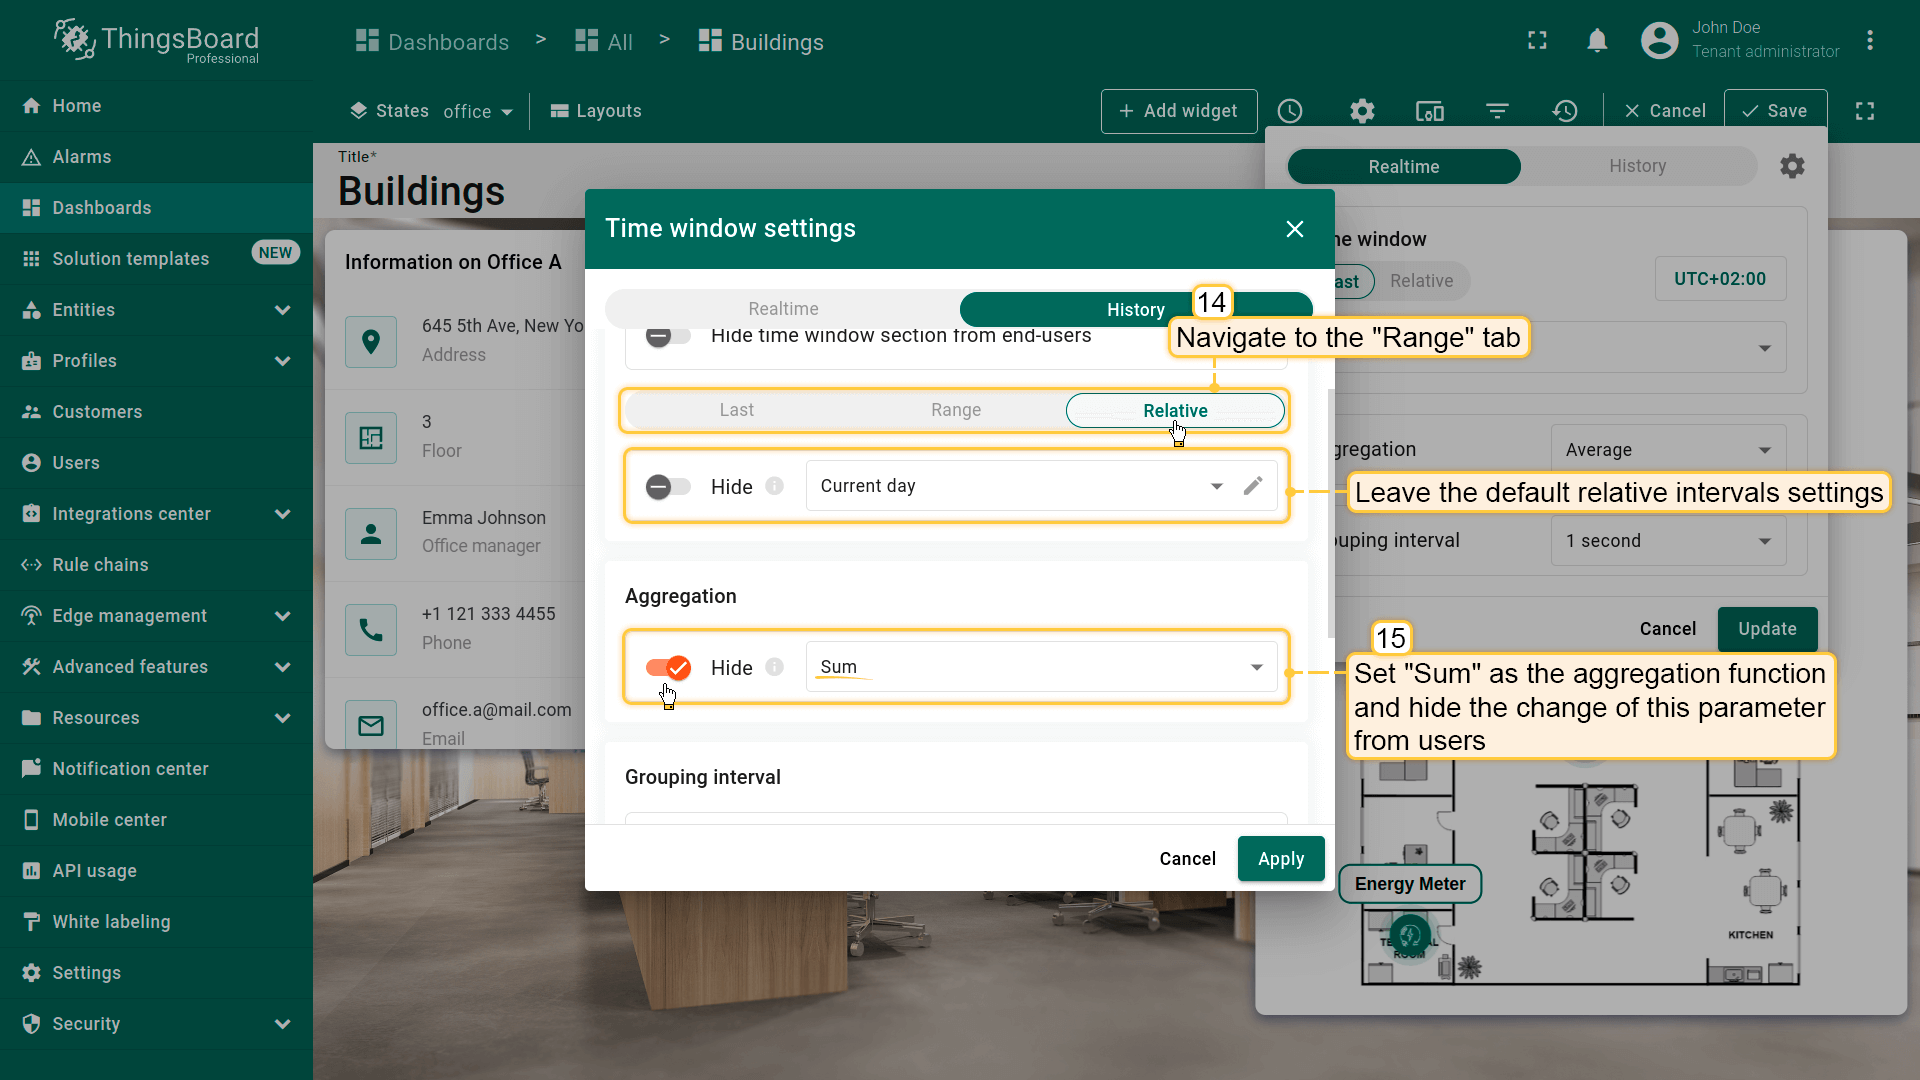Open version control history icon
Image resolution: width=1920 pixels, height=1080 pixels.
click(x=1565, y=111)
